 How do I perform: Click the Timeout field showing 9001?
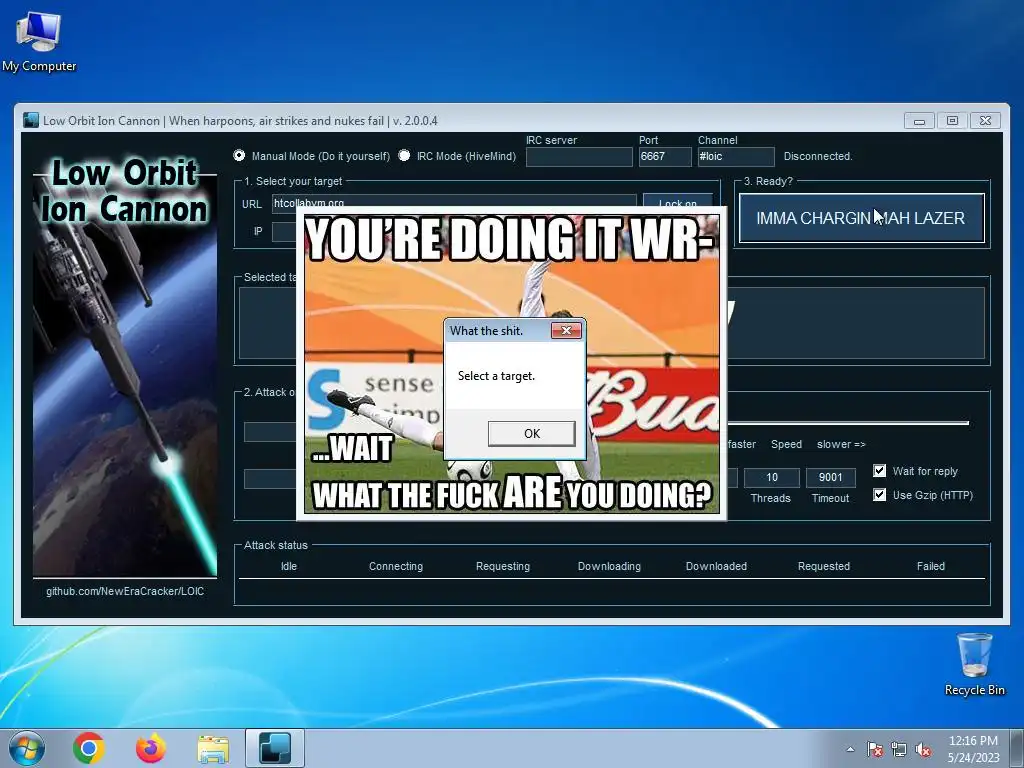tap(830, 477)
